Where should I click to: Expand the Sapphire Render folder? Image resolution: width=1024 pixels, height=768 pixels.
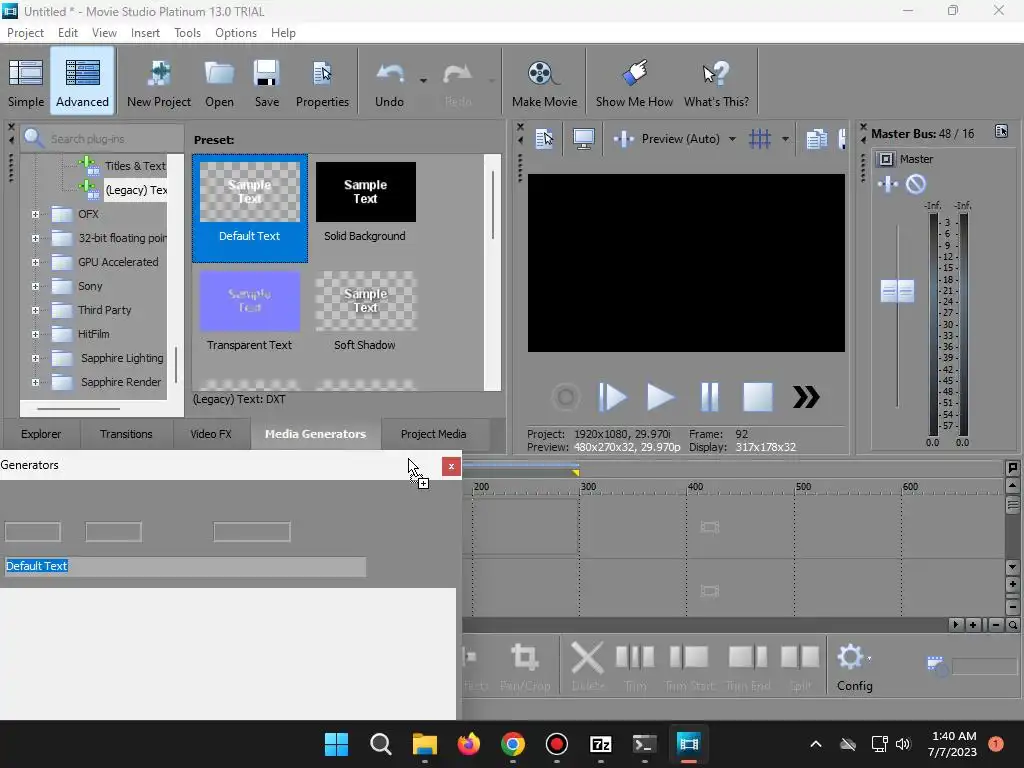point(35,382)
